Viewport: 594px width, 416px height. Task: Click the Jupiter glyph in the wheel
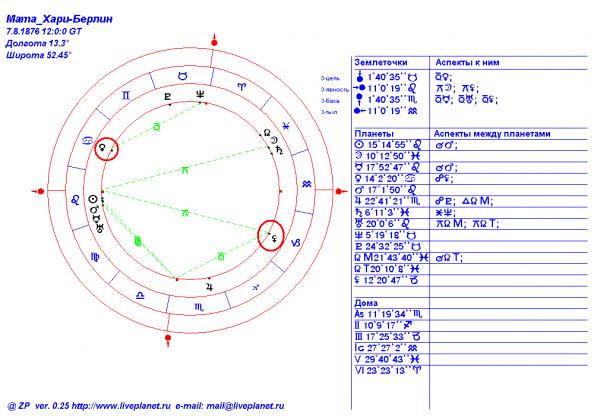209,287
